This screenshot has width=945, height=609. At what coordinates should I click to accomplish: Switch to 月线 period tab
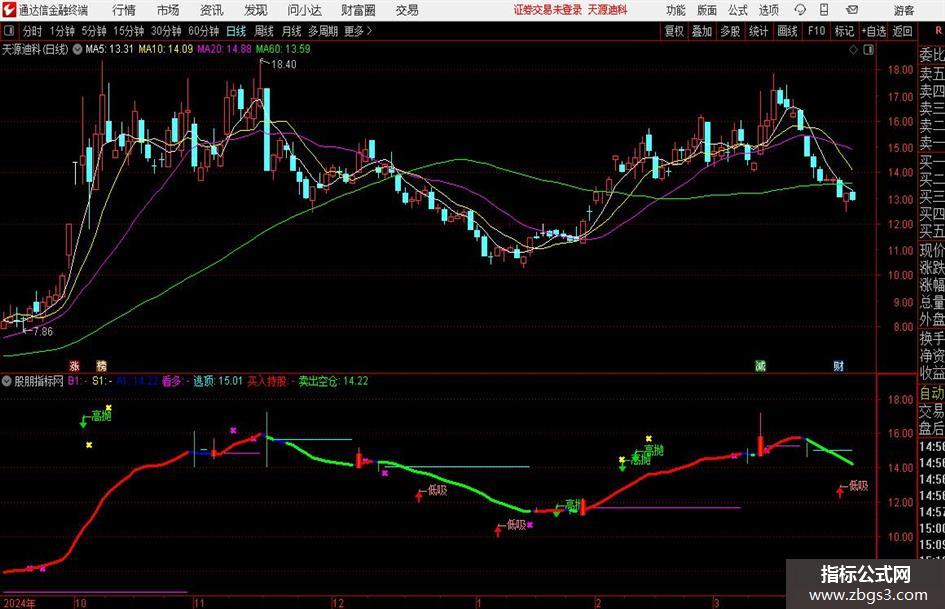click(292, 31)
